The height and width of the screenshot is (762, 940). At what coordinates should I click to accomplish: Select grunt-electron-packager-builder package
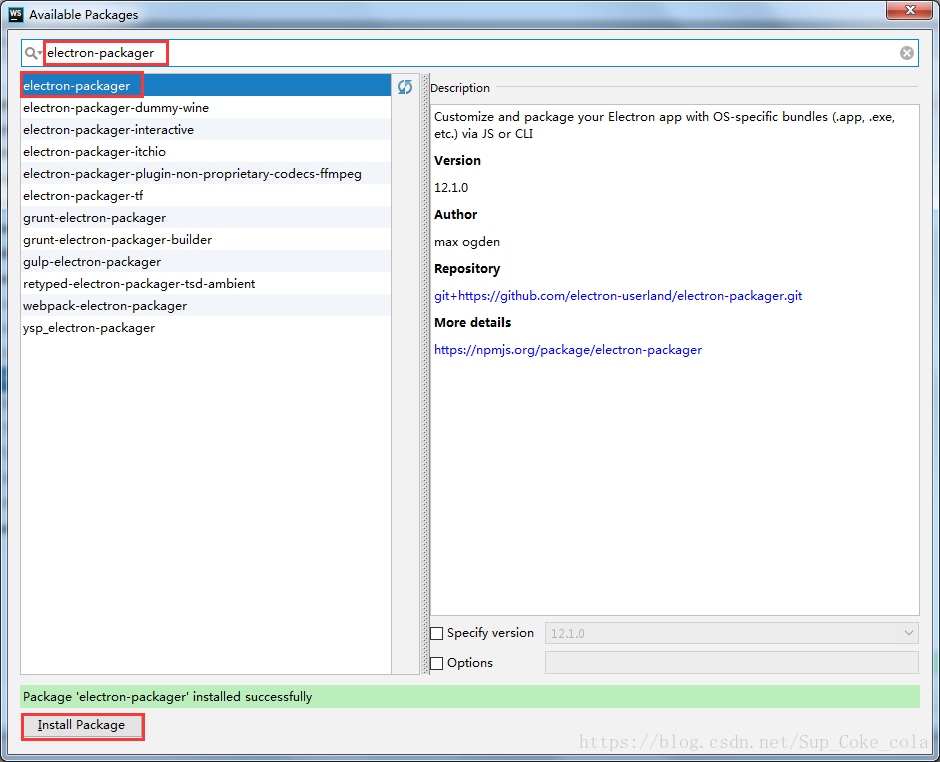click(x=206, y=239)
